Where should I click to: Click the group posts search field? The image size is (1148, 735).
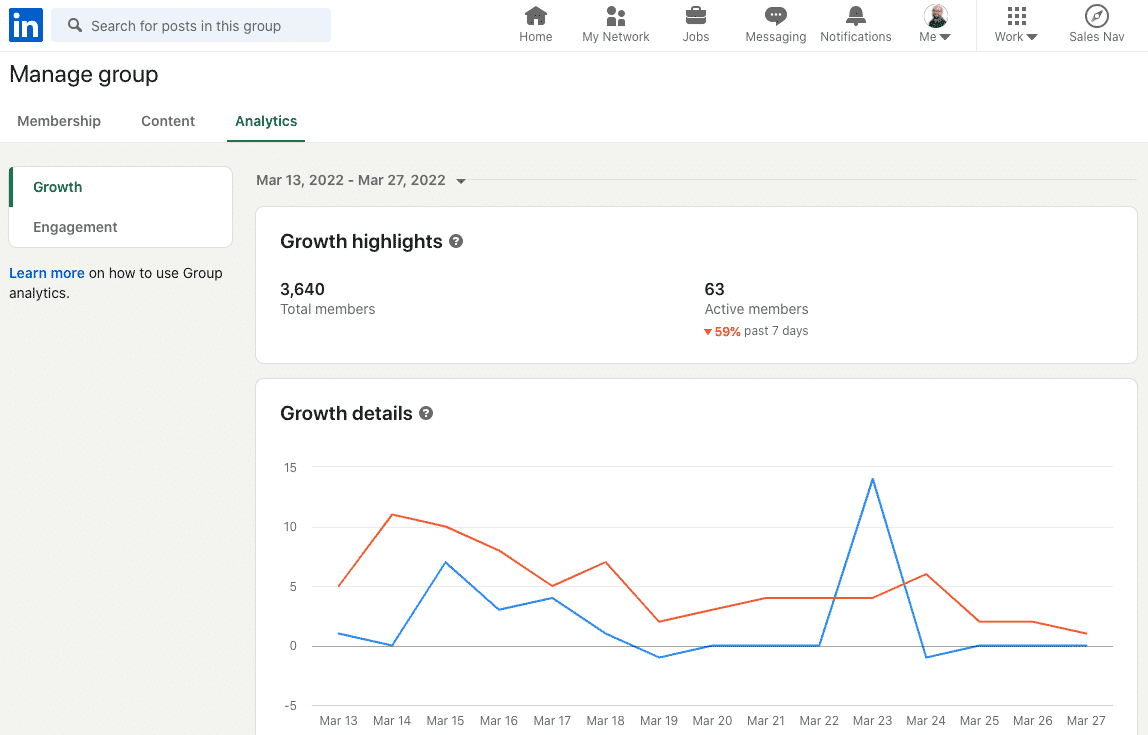pos(191,26)
